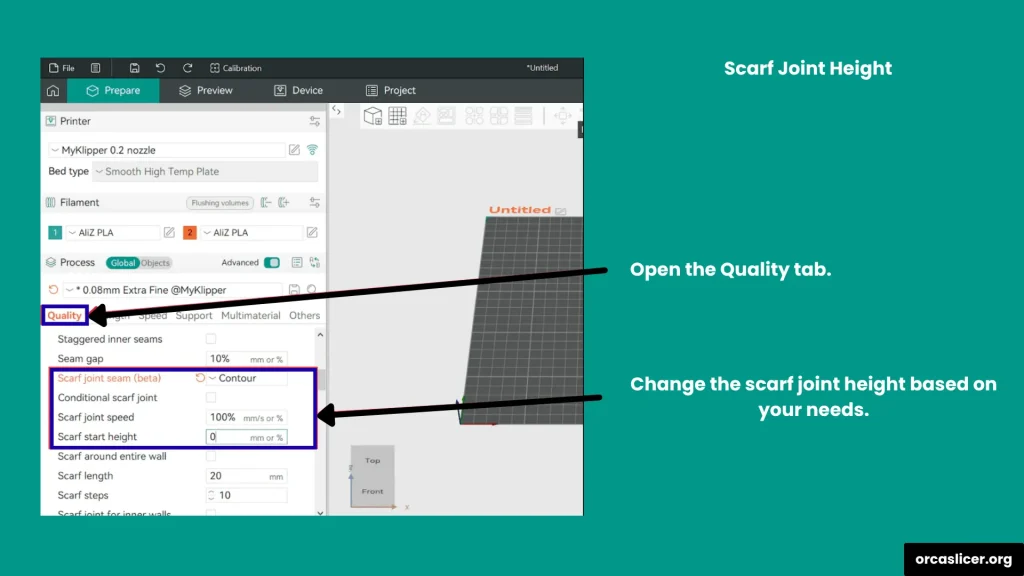1024x576 pixels.
Task: Check the Conditional scarf joint box
Action: coord(211,398)
